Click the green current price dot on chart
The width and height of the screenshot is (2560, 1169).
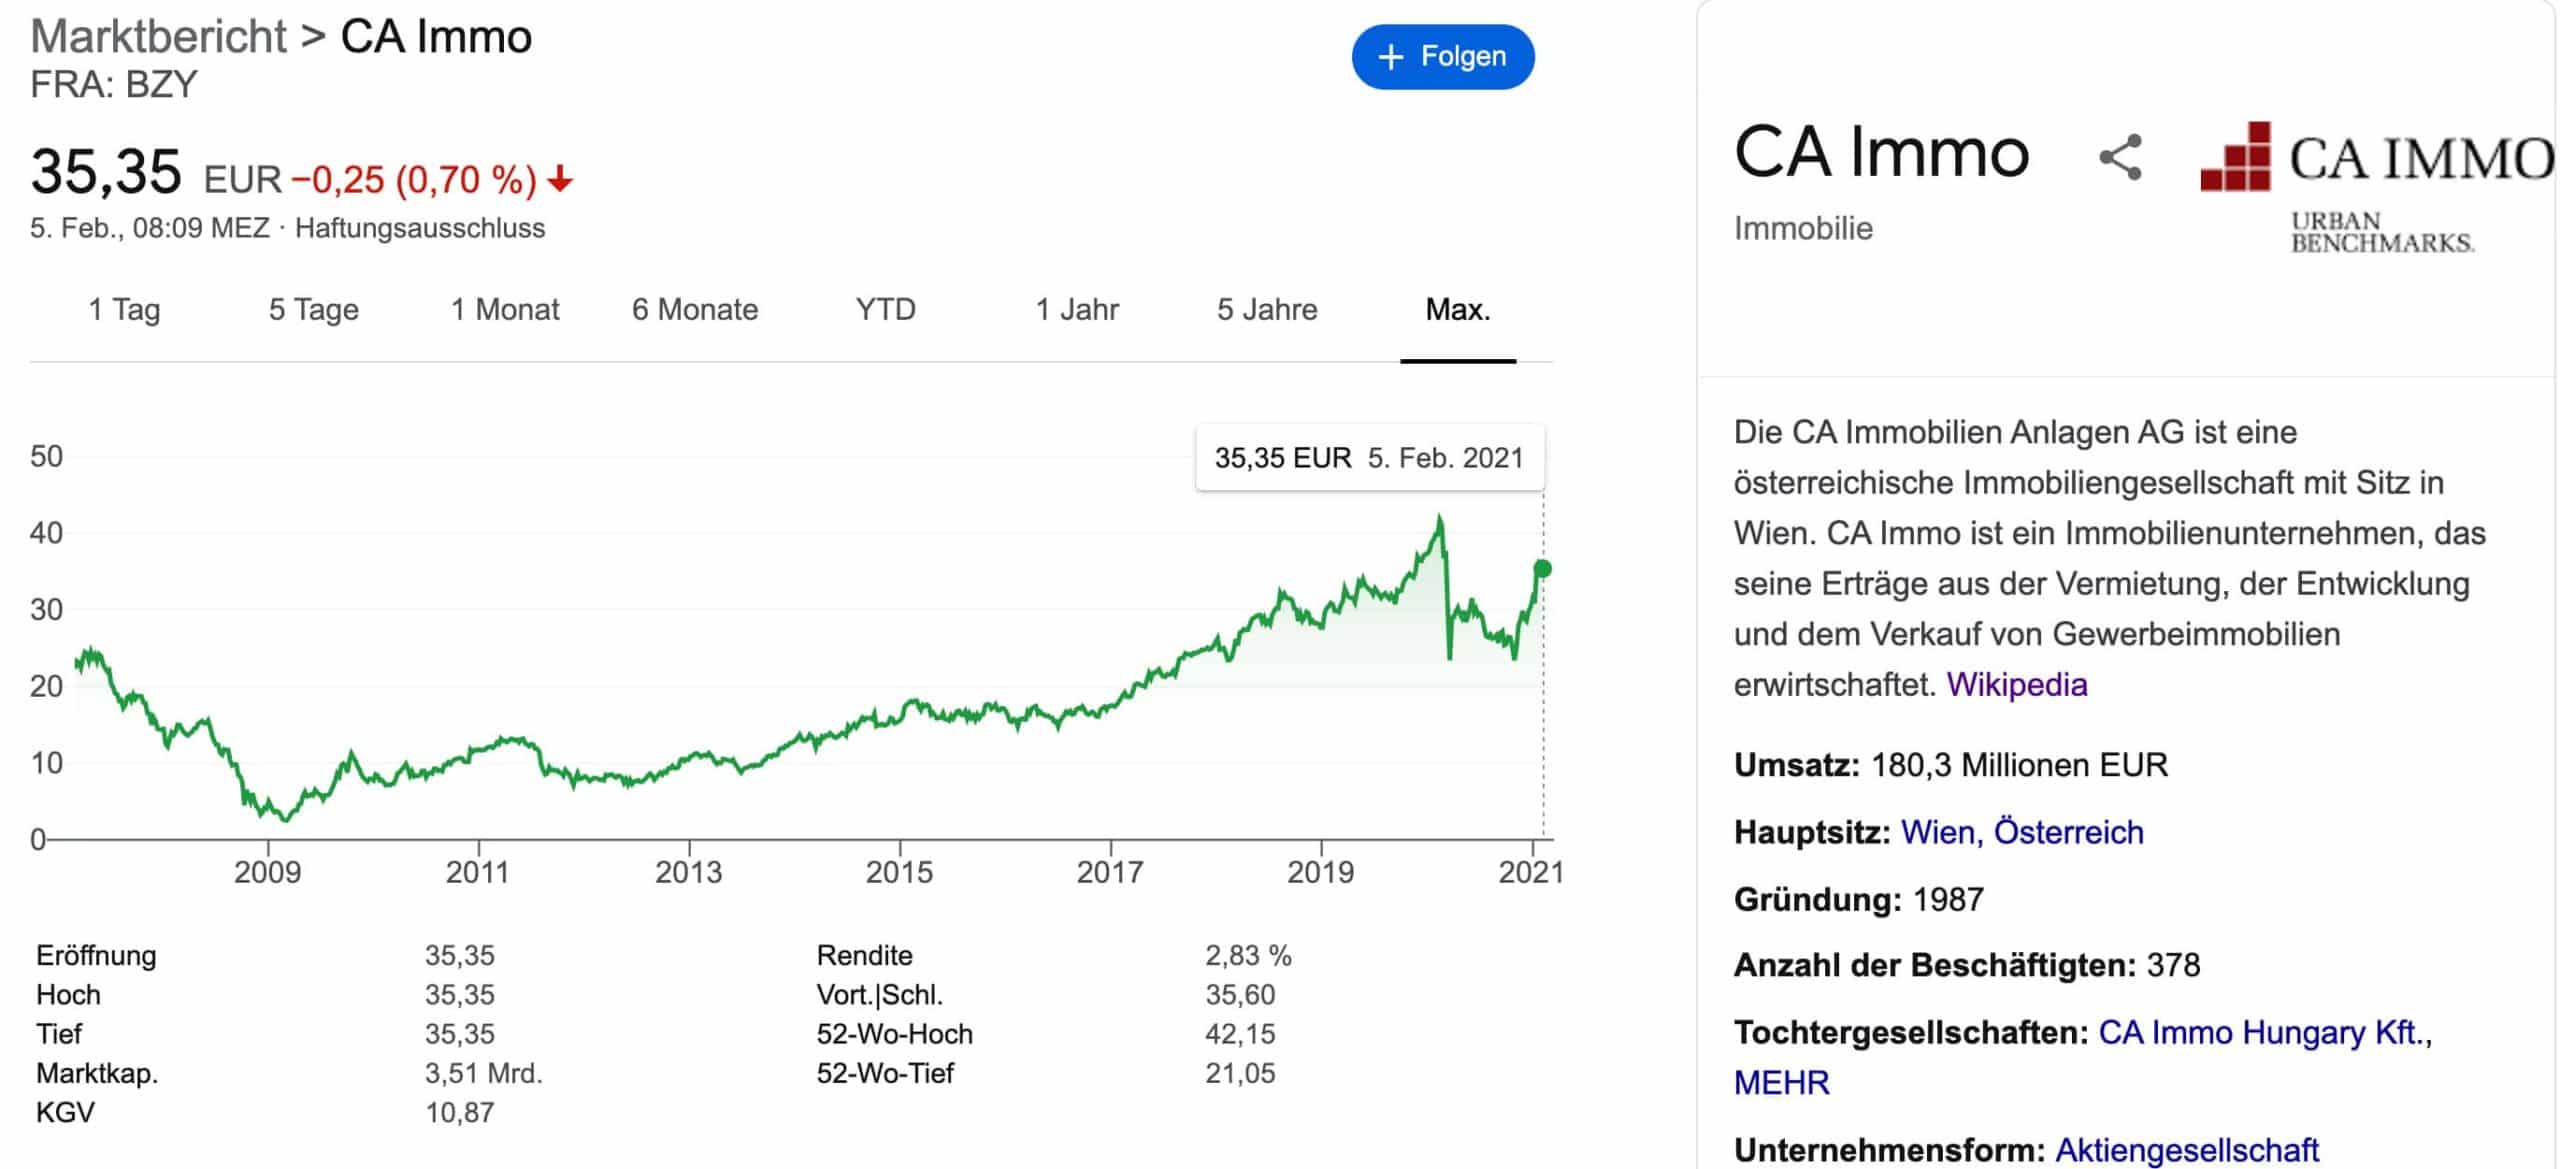[x=1542, y=569]
